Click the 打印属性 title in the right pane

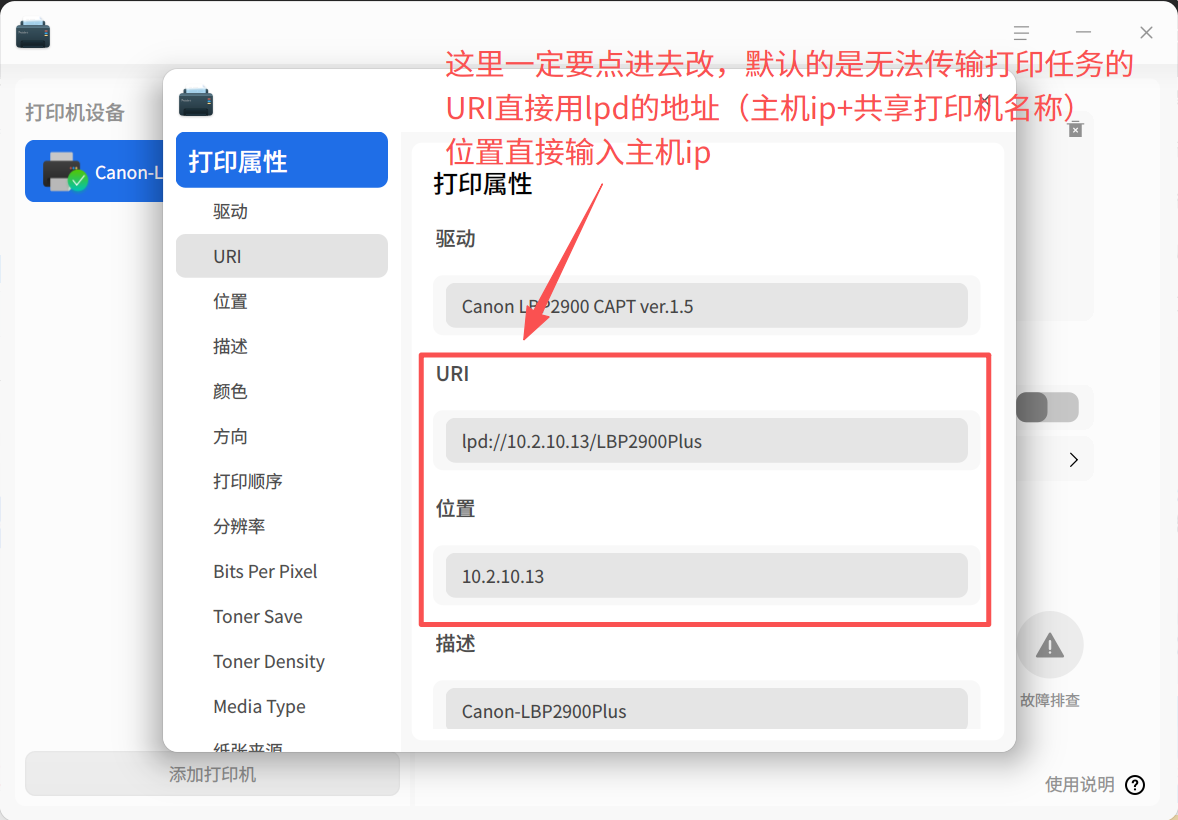(x=483, y=184)
